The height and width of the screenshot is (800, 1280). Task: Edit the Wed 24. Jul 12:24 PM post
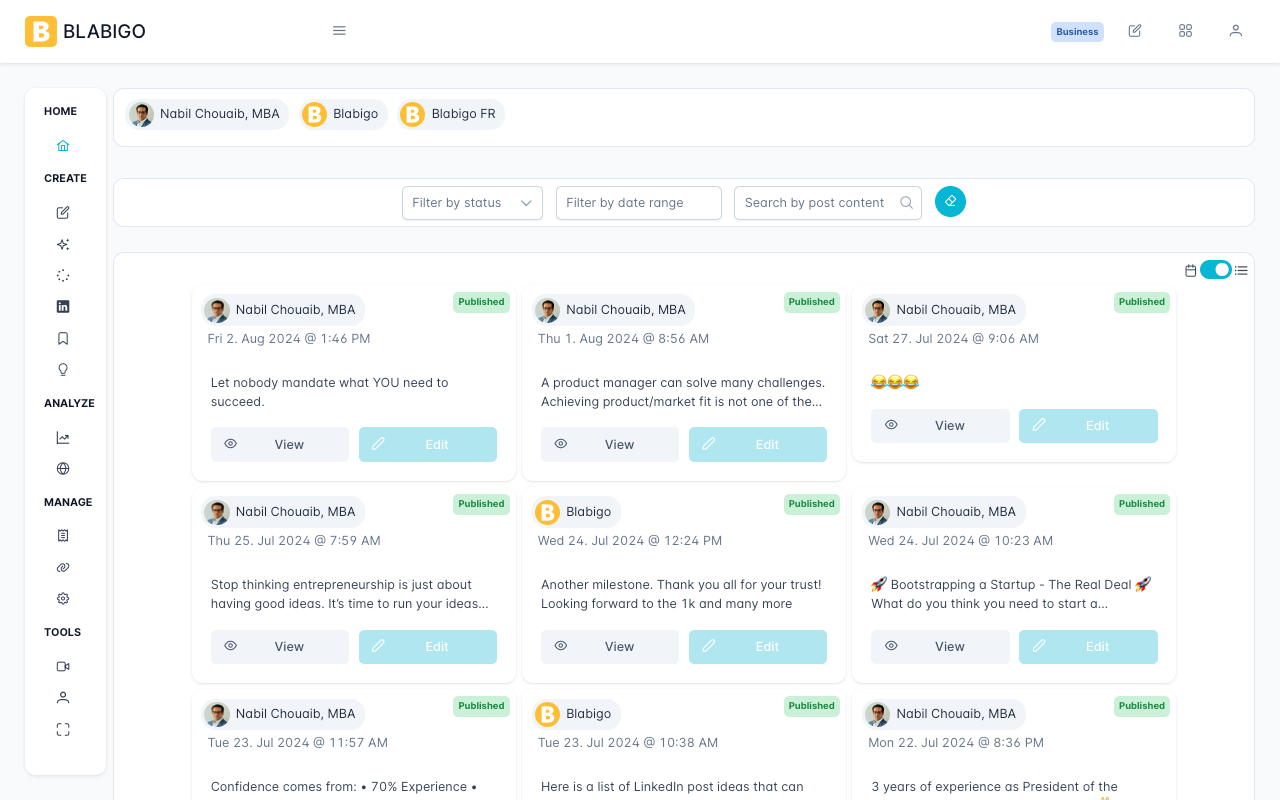click(758, 647)
